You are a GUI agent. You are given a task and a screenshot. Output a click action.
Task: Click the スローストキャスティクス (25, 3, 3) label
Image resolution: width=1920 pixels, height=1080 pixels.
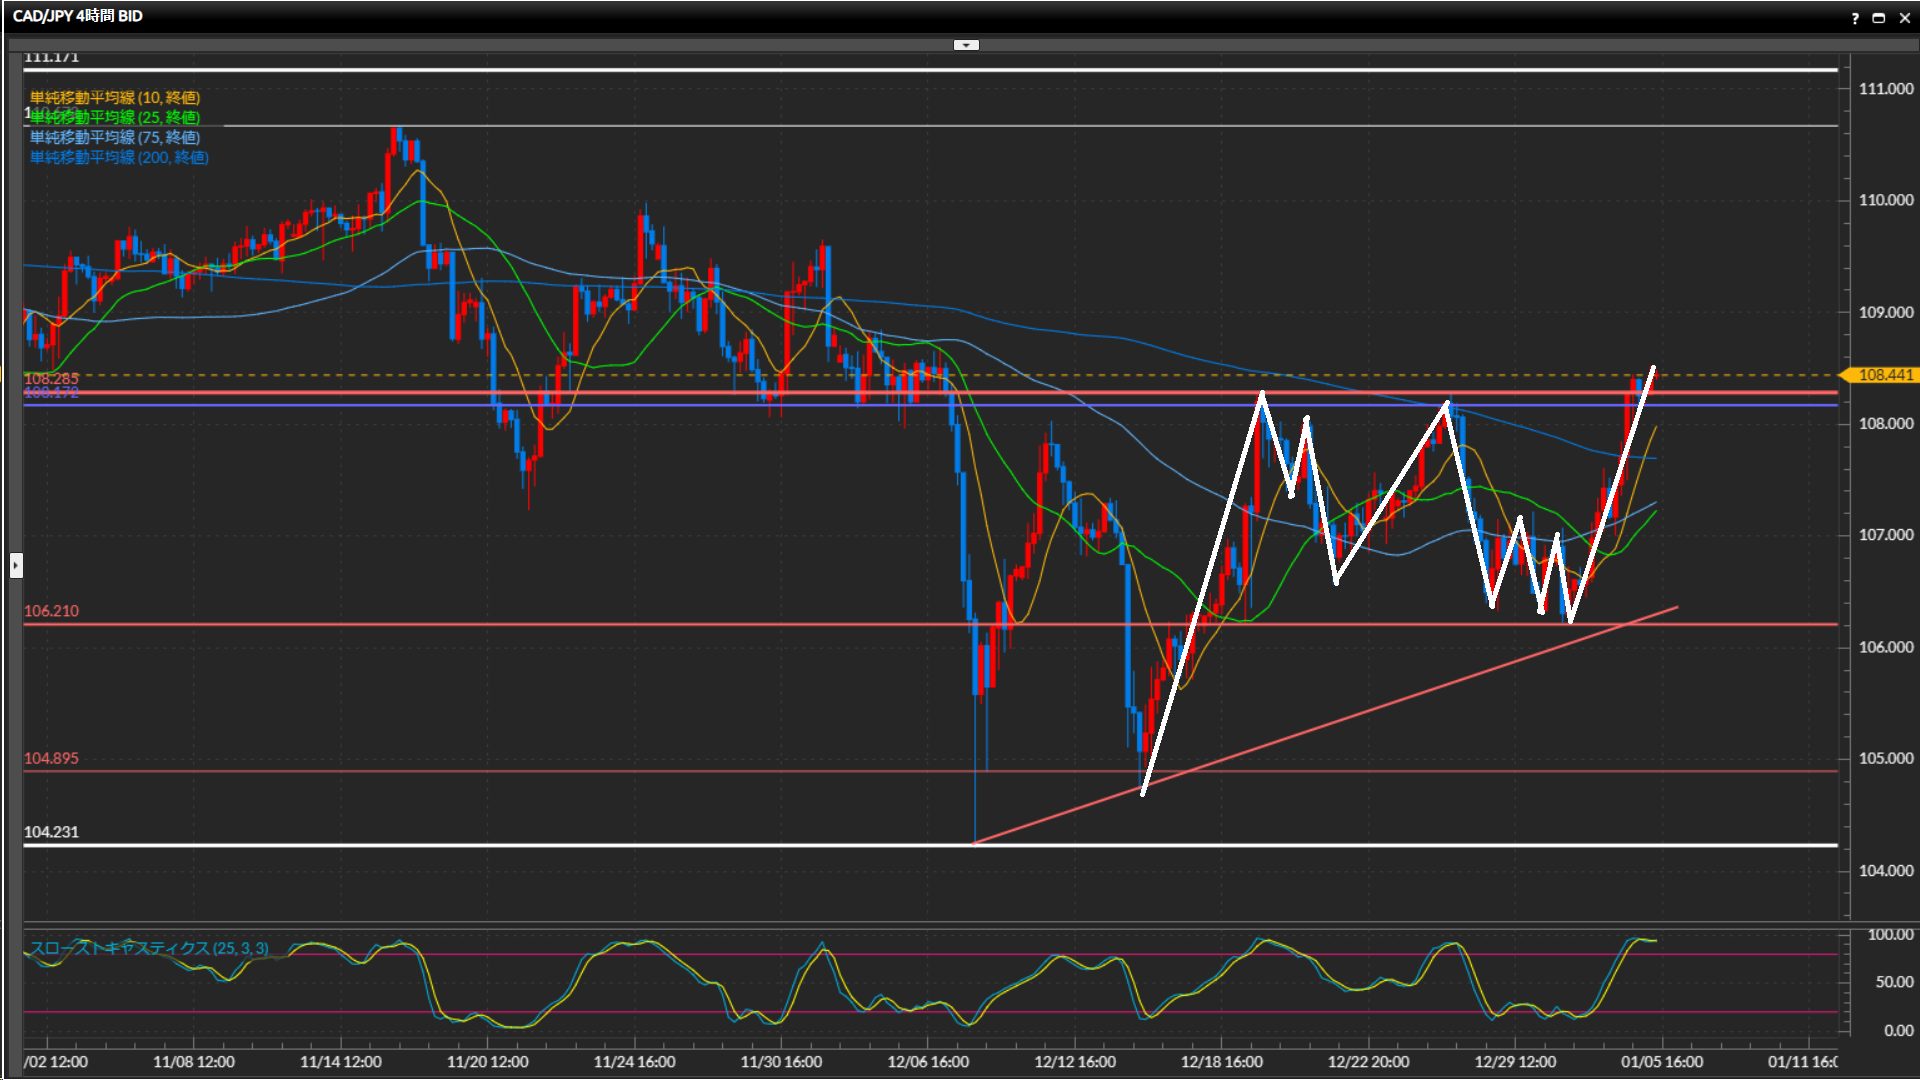149,948
